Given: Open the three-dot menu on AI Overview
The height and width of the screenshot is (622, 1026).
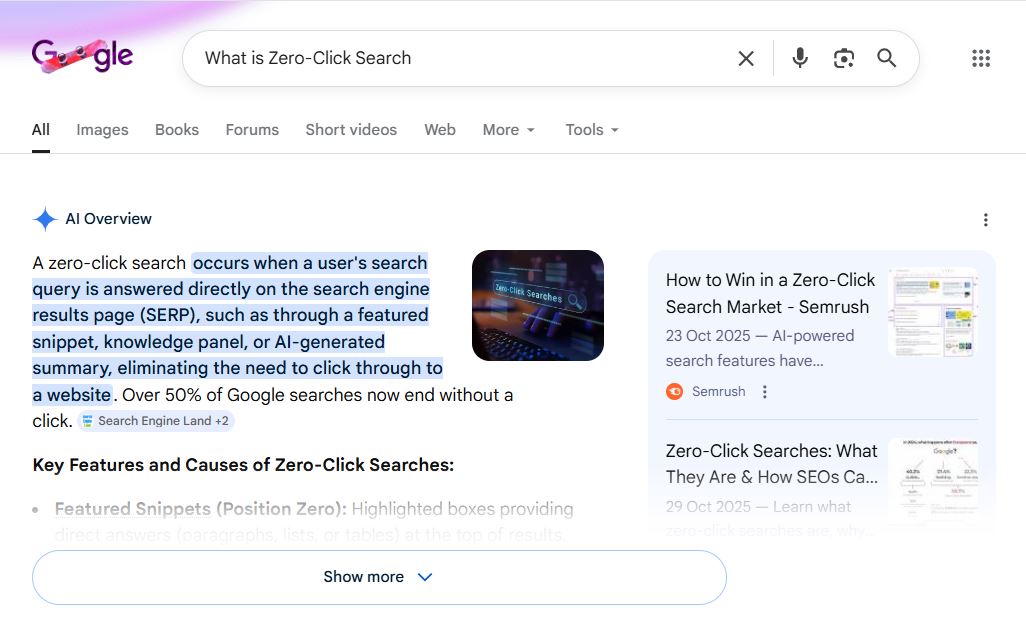Looking at the screenshot, I should click(x=986, y=219).
